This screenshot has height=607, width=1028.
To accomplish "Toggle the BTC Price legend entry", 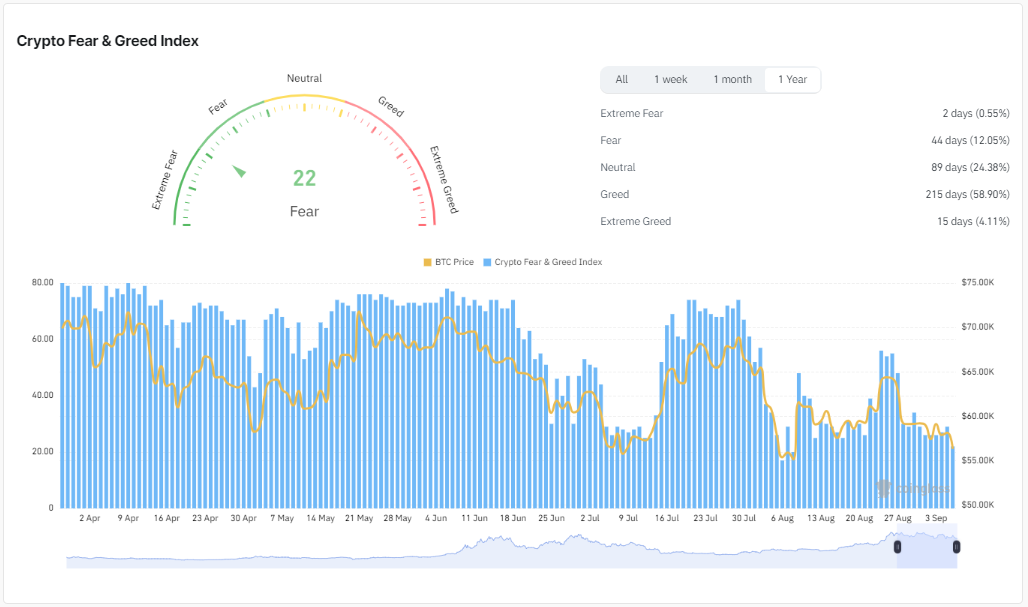I will 449,262.
